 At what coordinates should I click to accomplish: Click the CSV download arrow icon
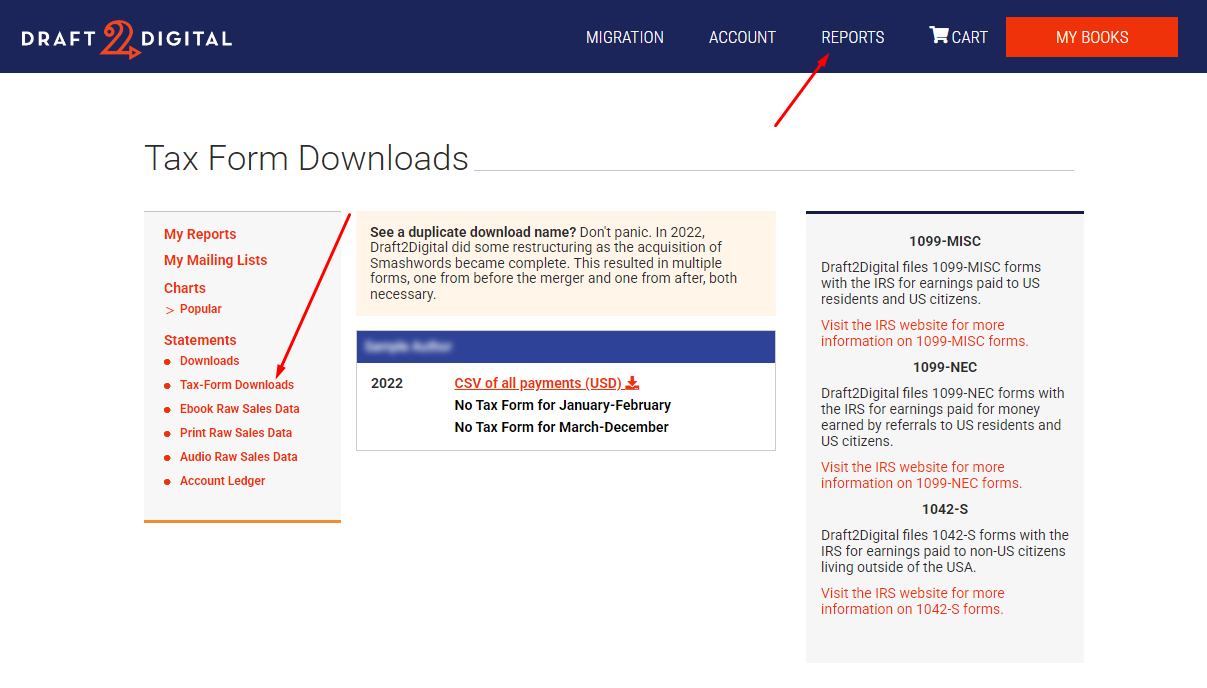[x=632, y=383]
